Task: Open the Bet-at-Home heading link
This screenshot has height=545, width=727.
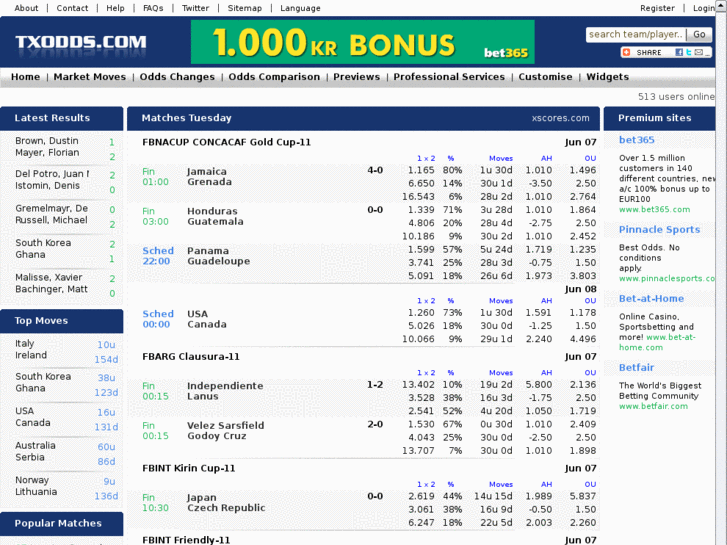Action: 651,298
